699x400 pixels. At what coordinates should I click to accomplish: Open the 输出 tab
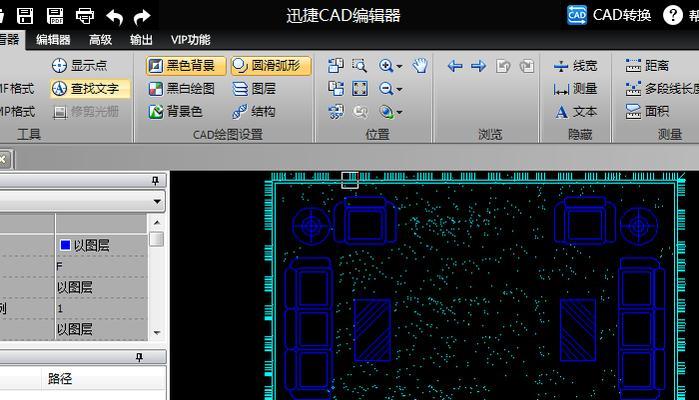[x=141, y=40]
